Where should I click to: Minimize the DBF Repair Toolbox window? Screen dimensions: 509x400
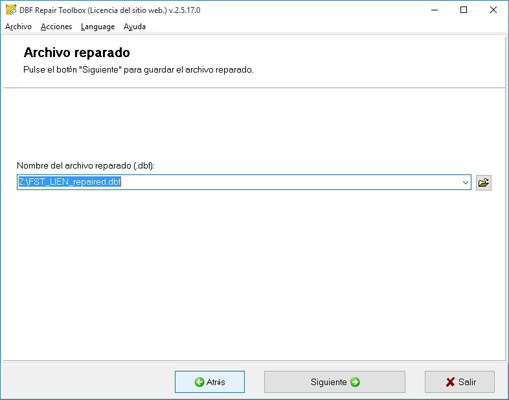click(434, 10)
